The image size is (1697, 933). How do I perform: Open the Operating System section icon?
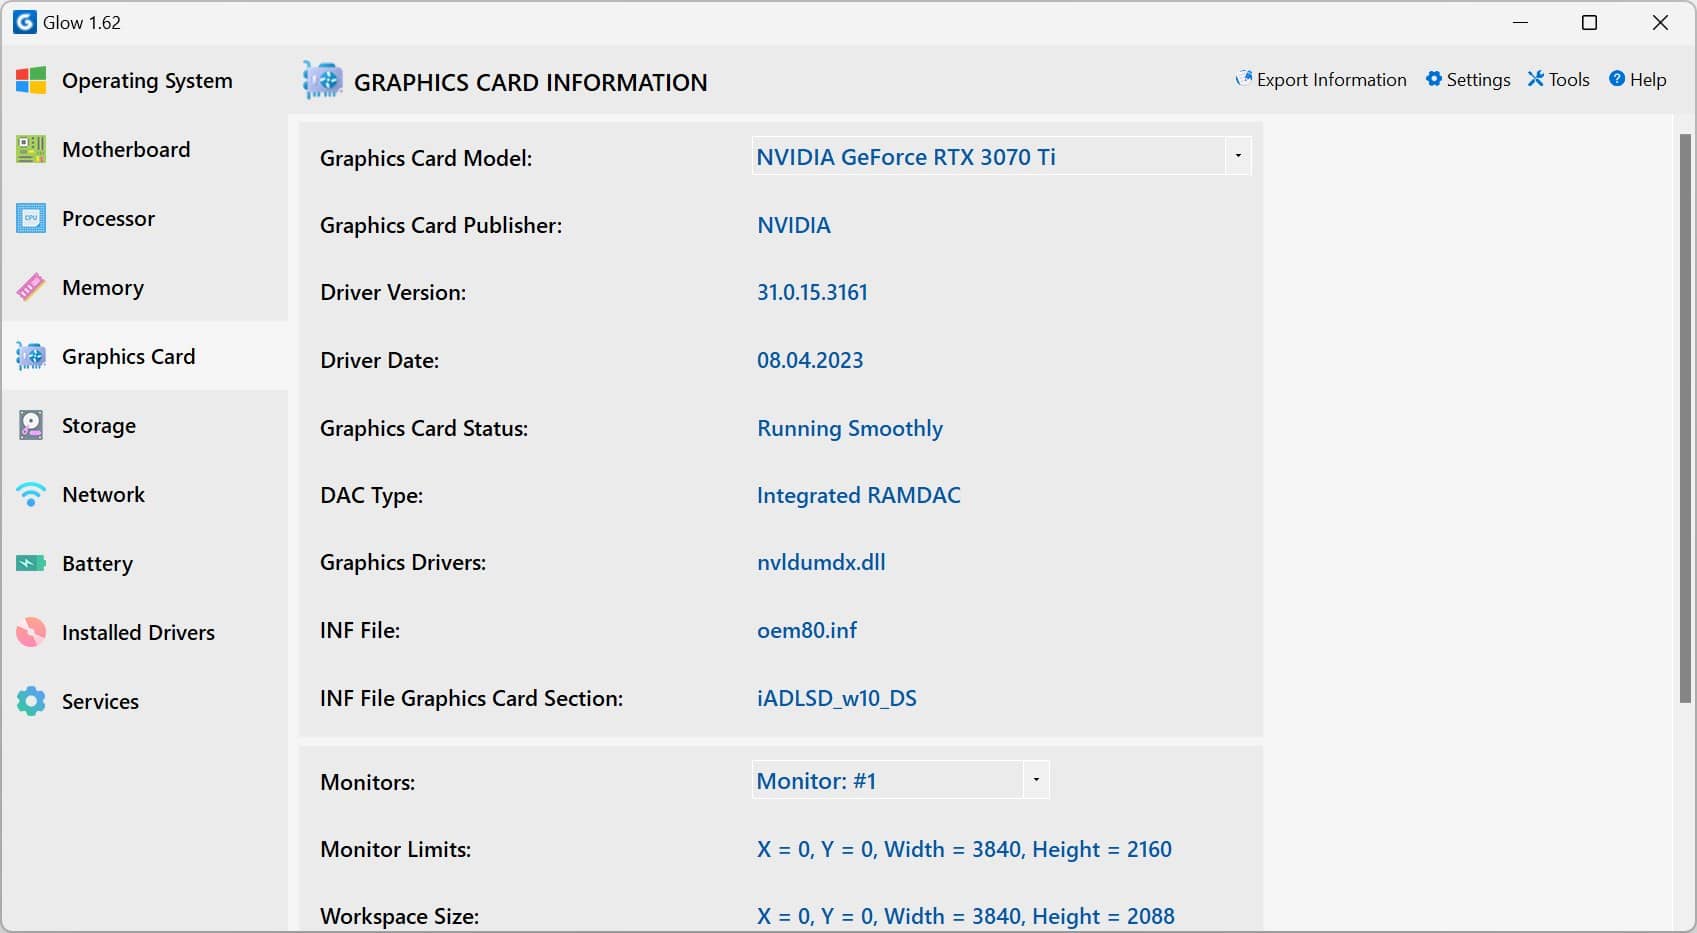point(31,81)
